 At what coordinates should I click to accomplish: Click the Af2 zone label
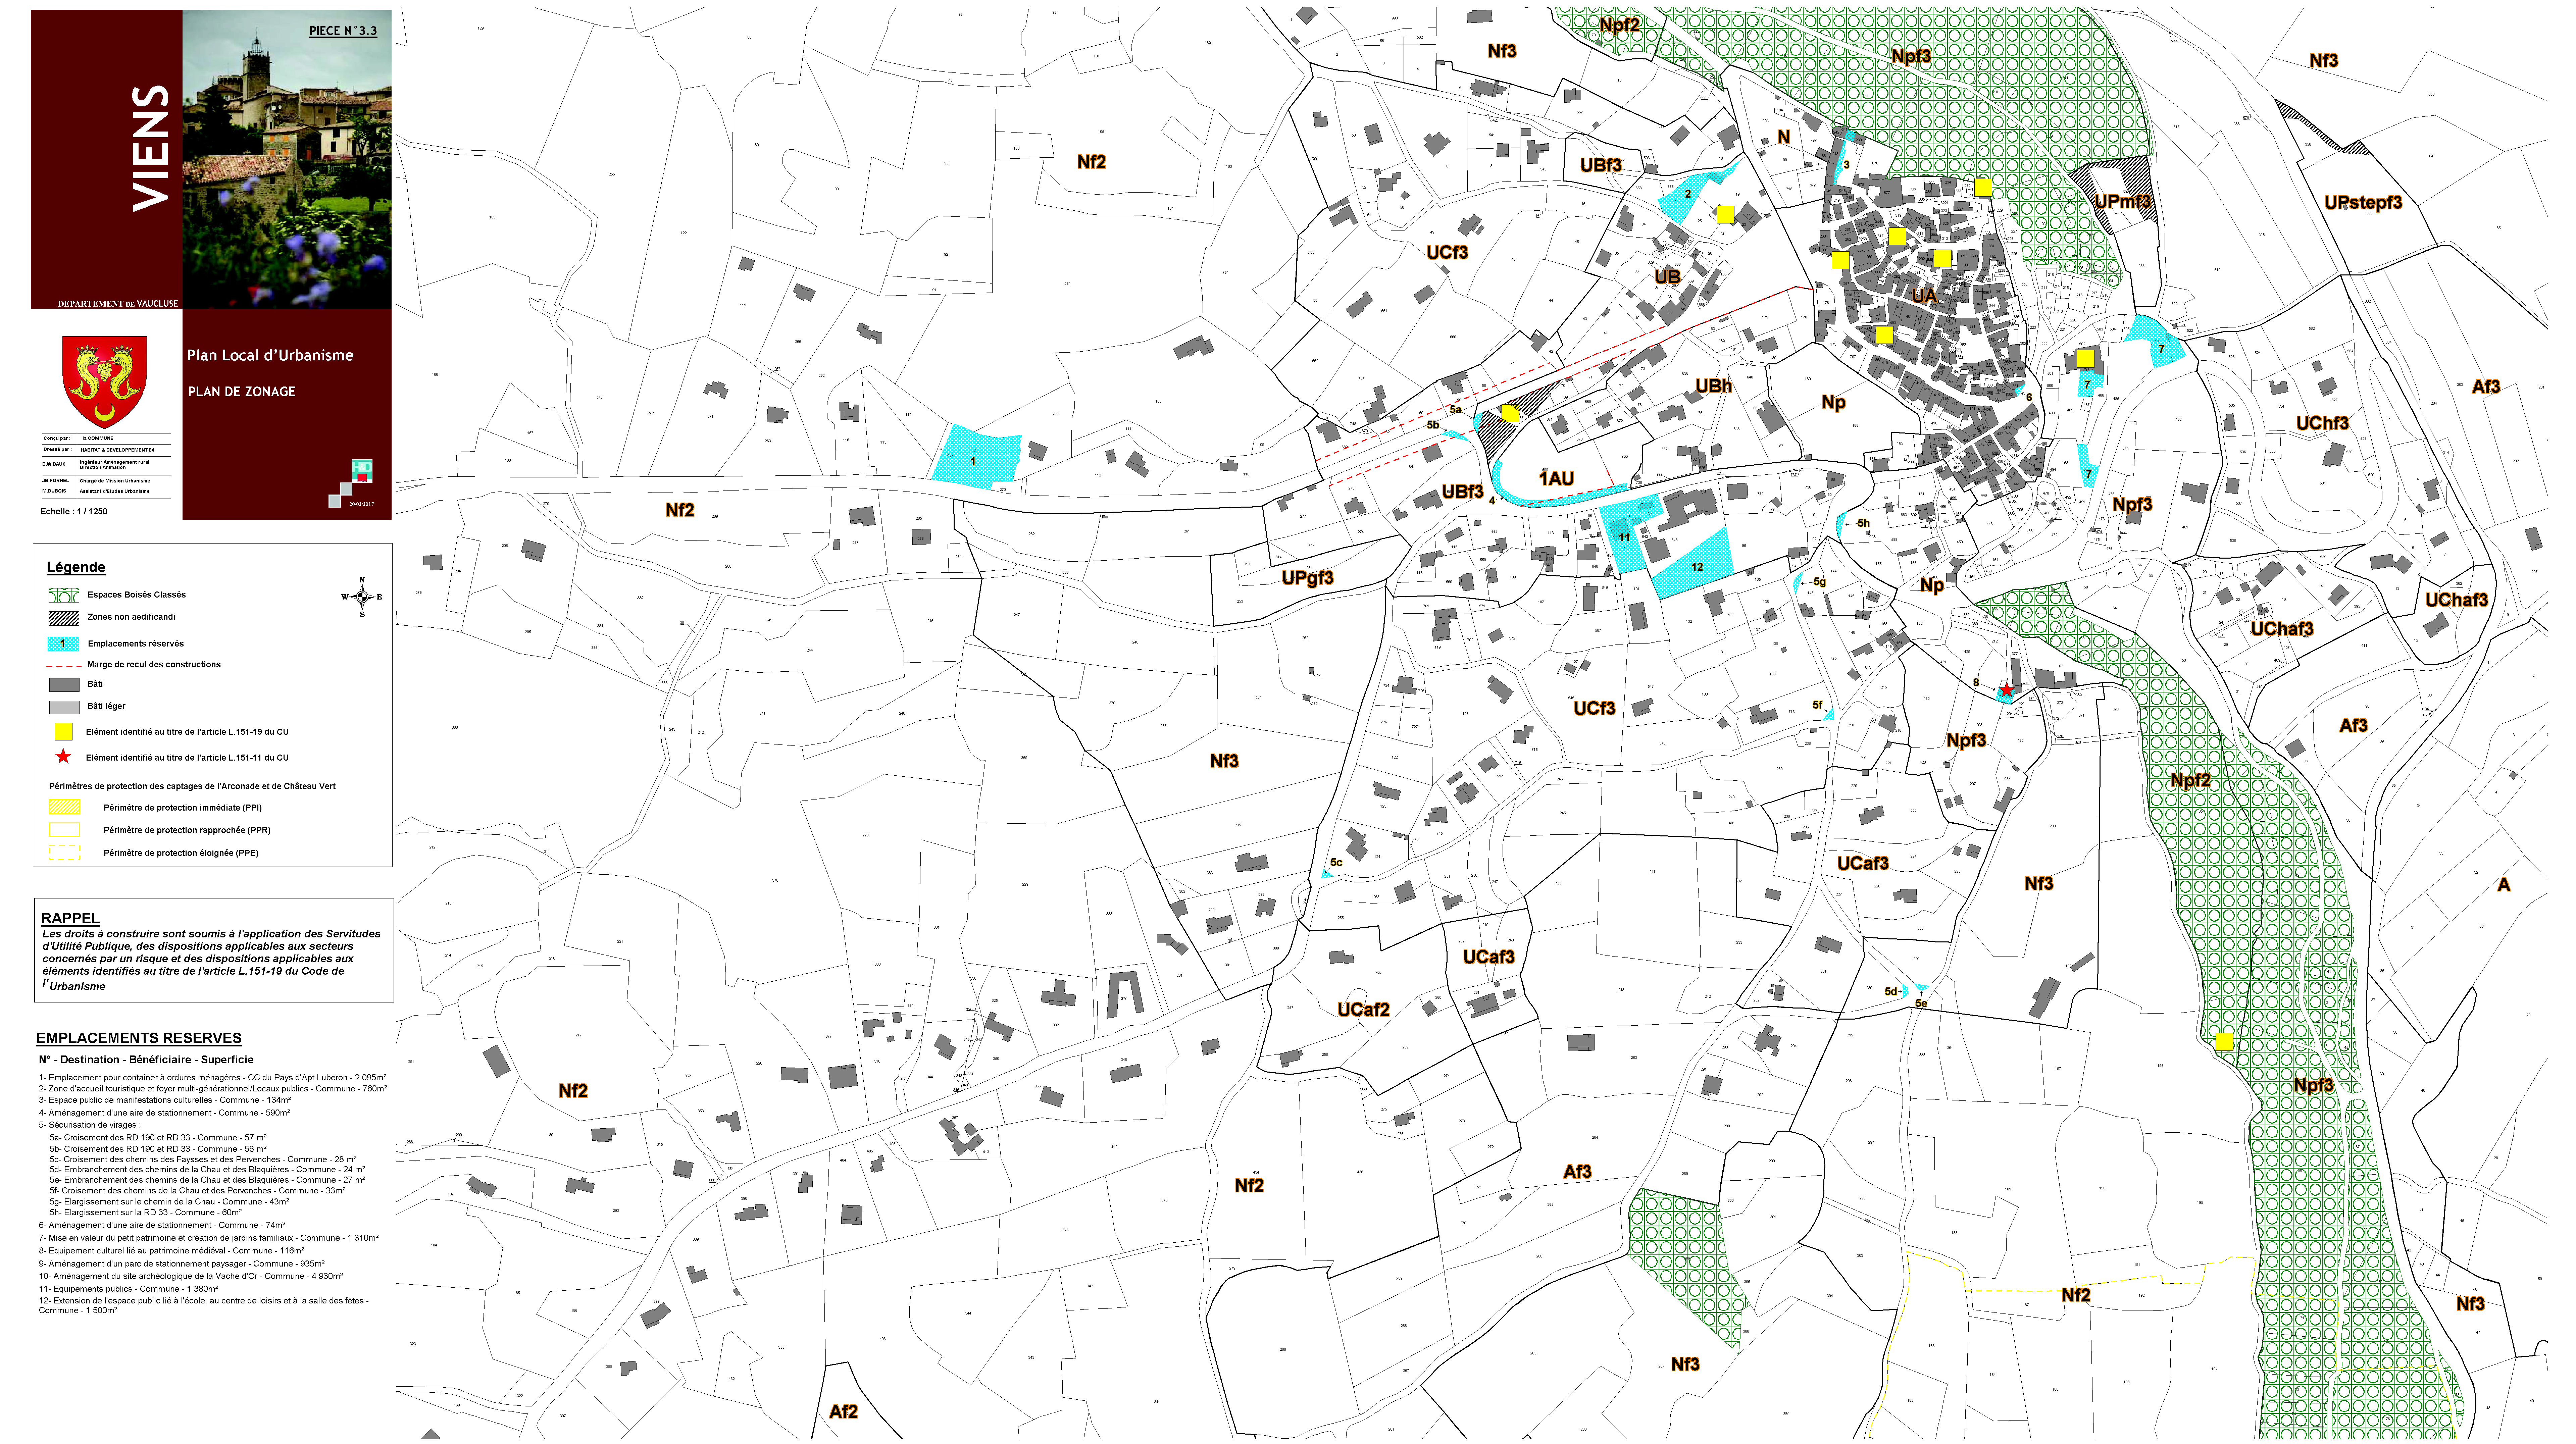(843, 1412)
